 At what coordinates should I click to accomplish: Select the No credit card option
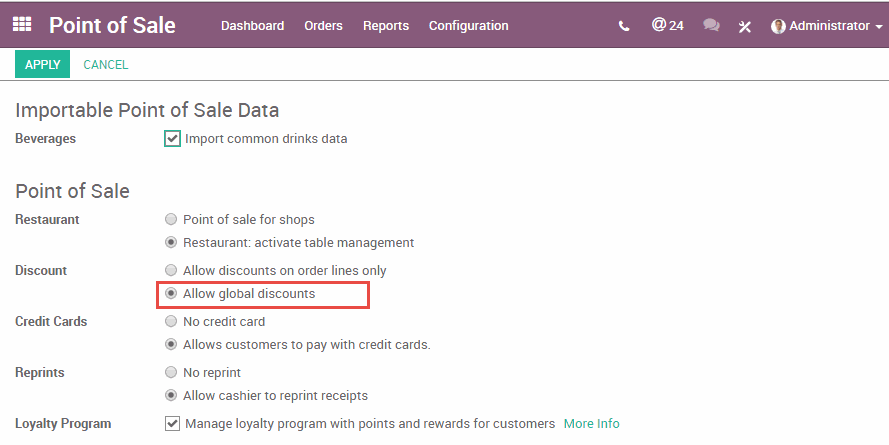point(172,322)
